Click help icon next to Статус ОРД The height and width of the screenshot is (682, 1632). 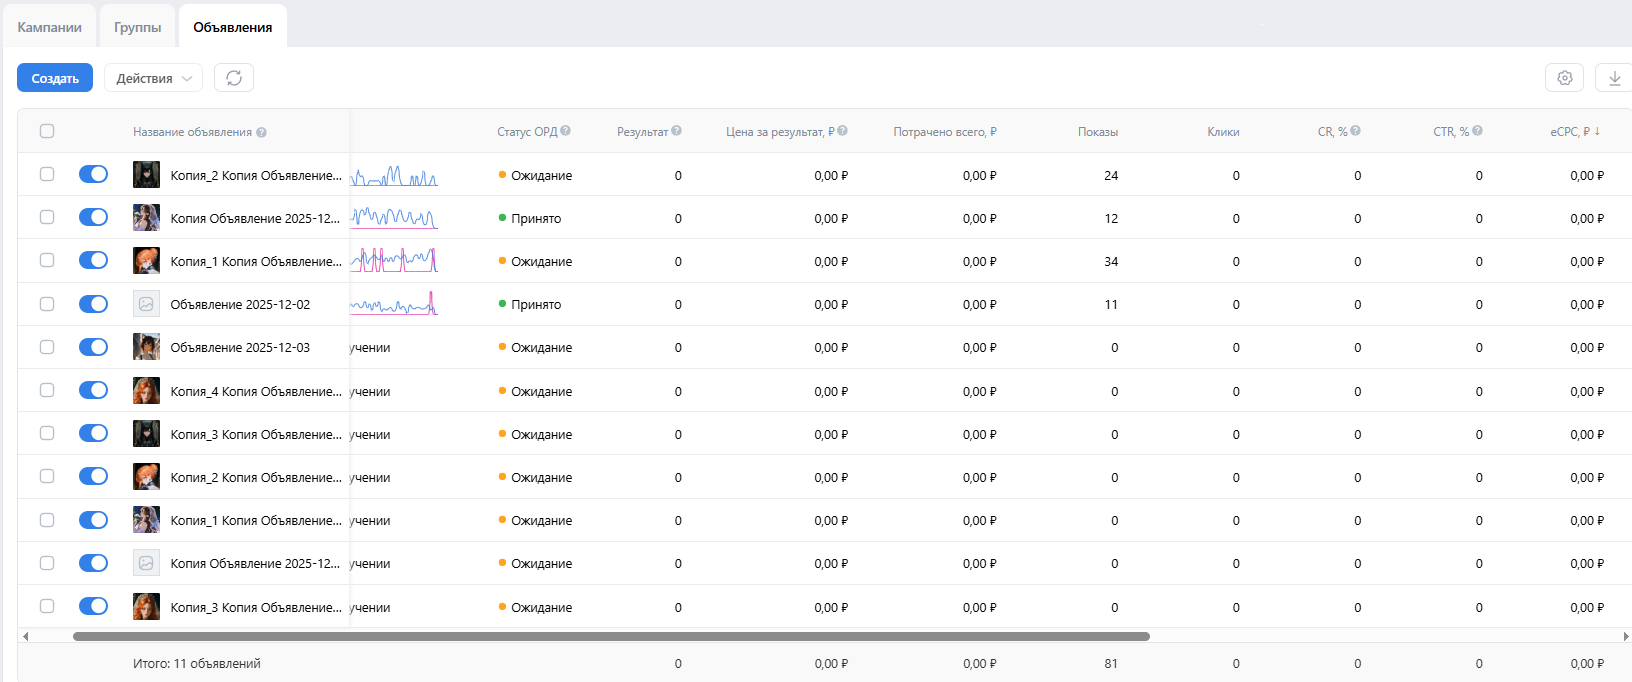point(566,131)
